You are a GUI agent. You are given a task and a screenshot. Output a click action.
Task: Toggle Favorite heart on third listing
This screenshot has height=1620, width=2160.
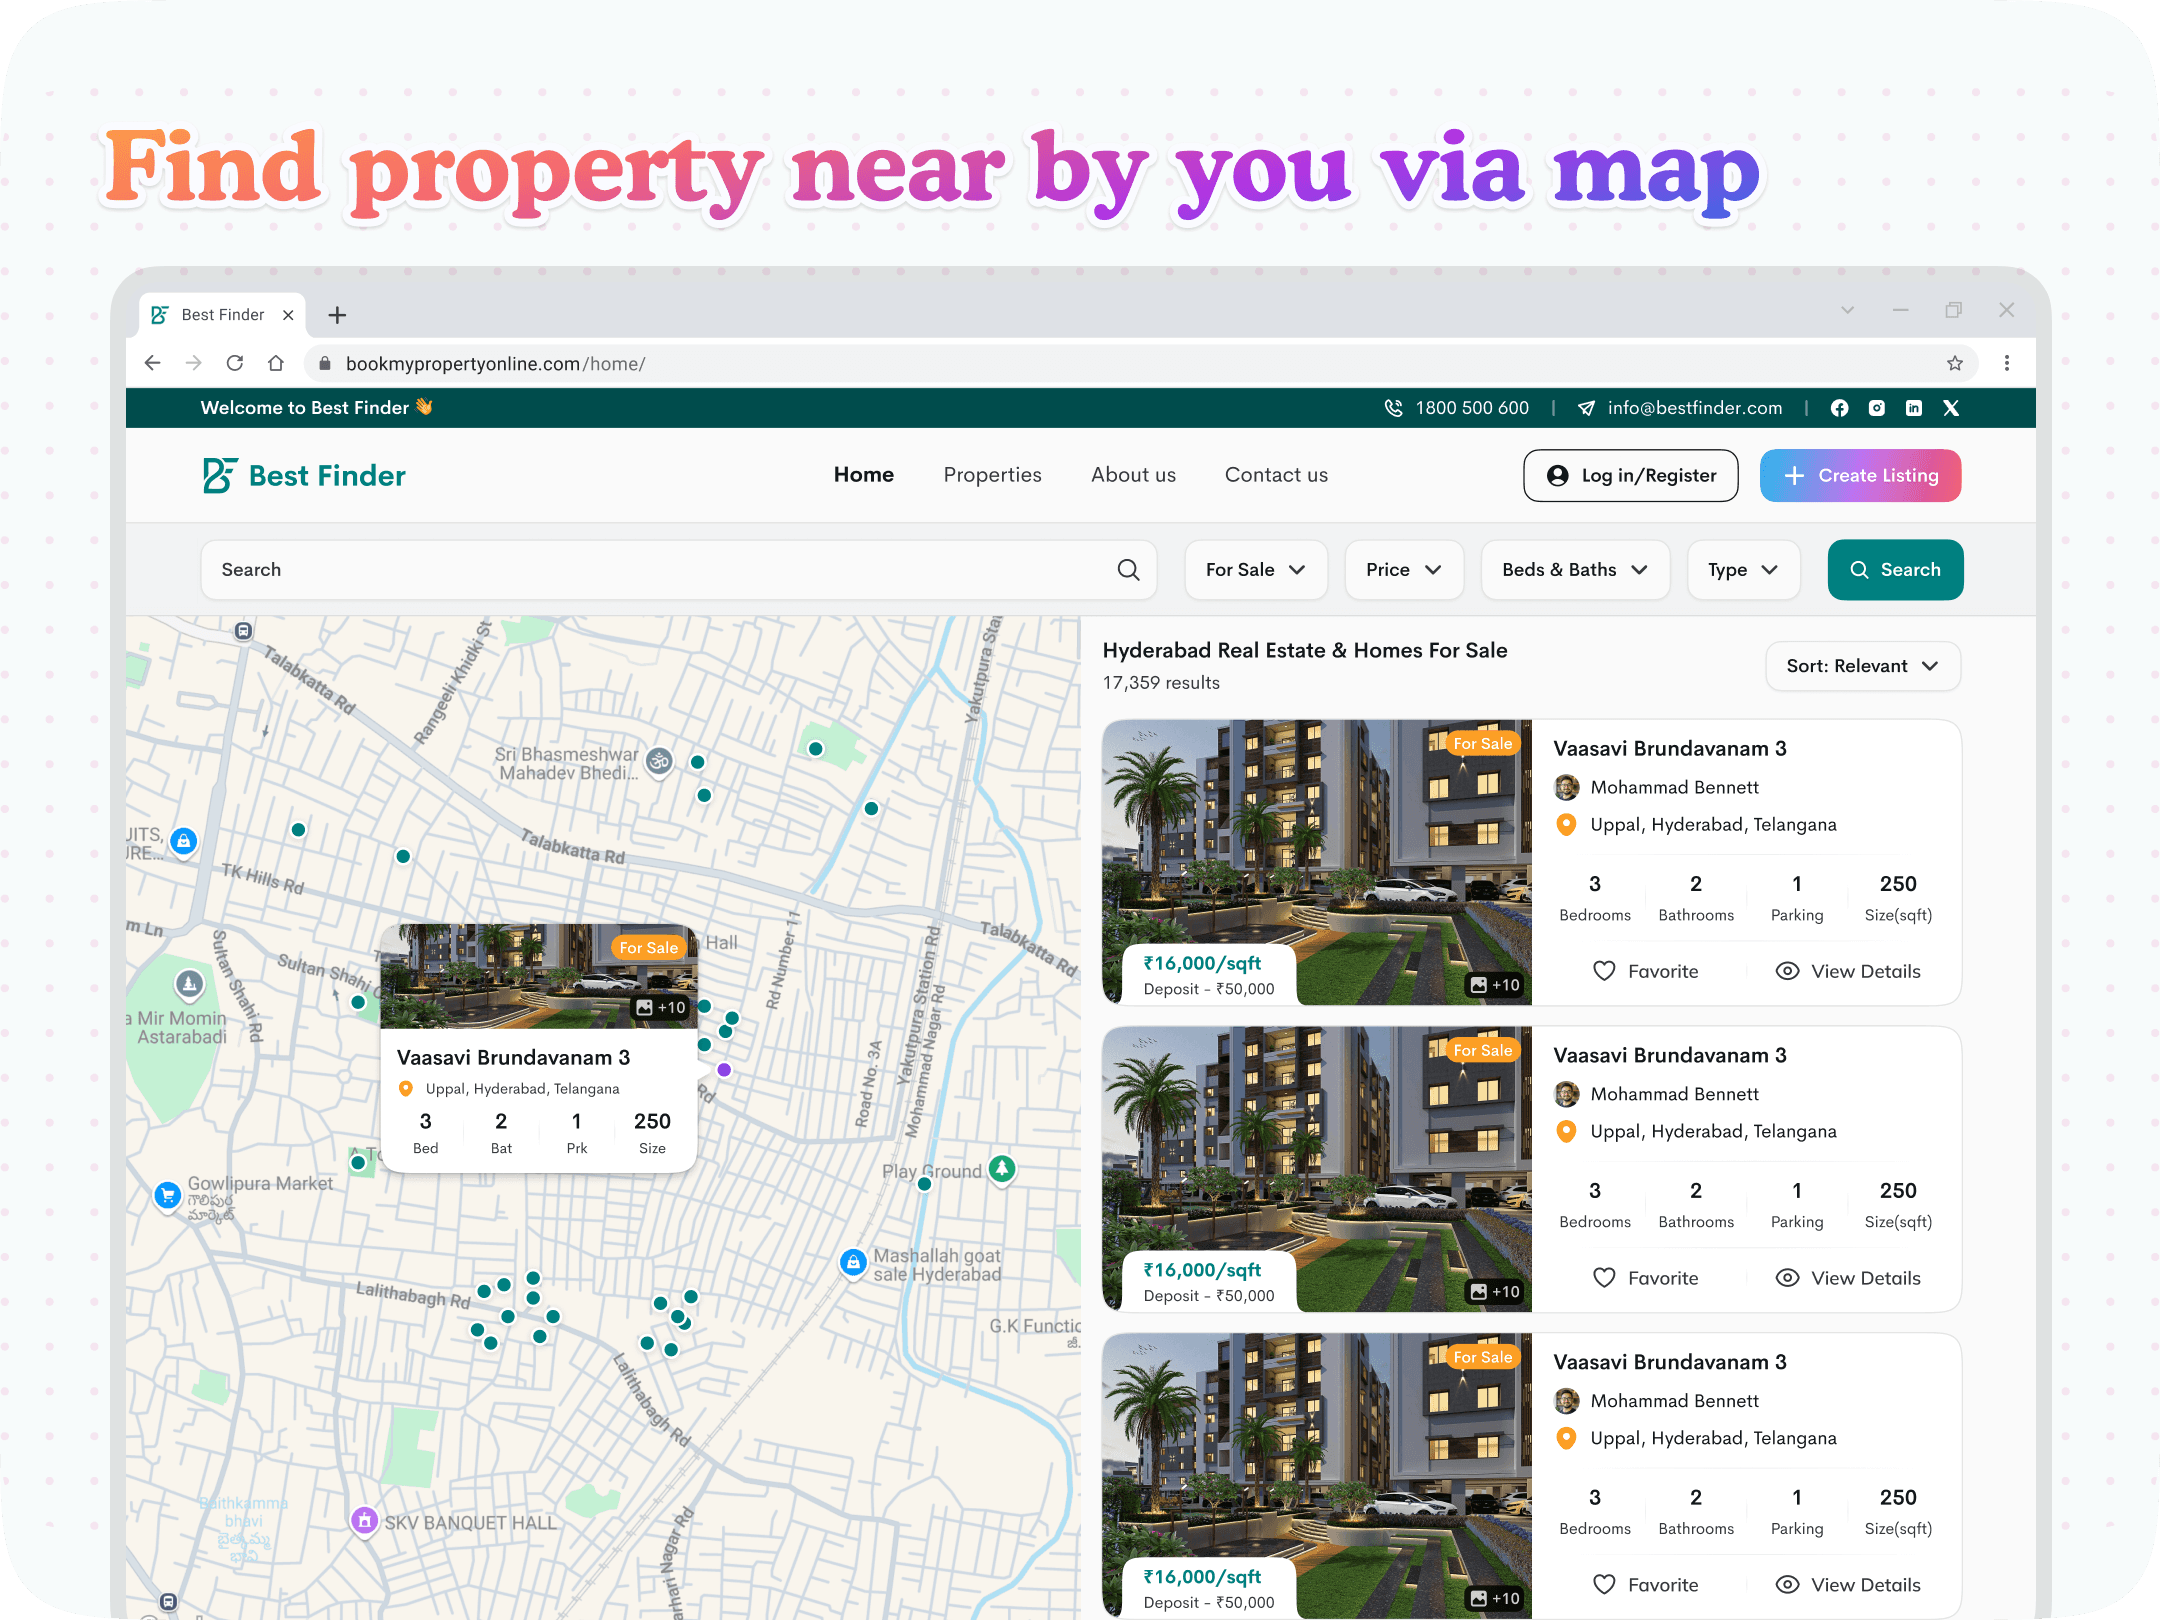1646,1585
